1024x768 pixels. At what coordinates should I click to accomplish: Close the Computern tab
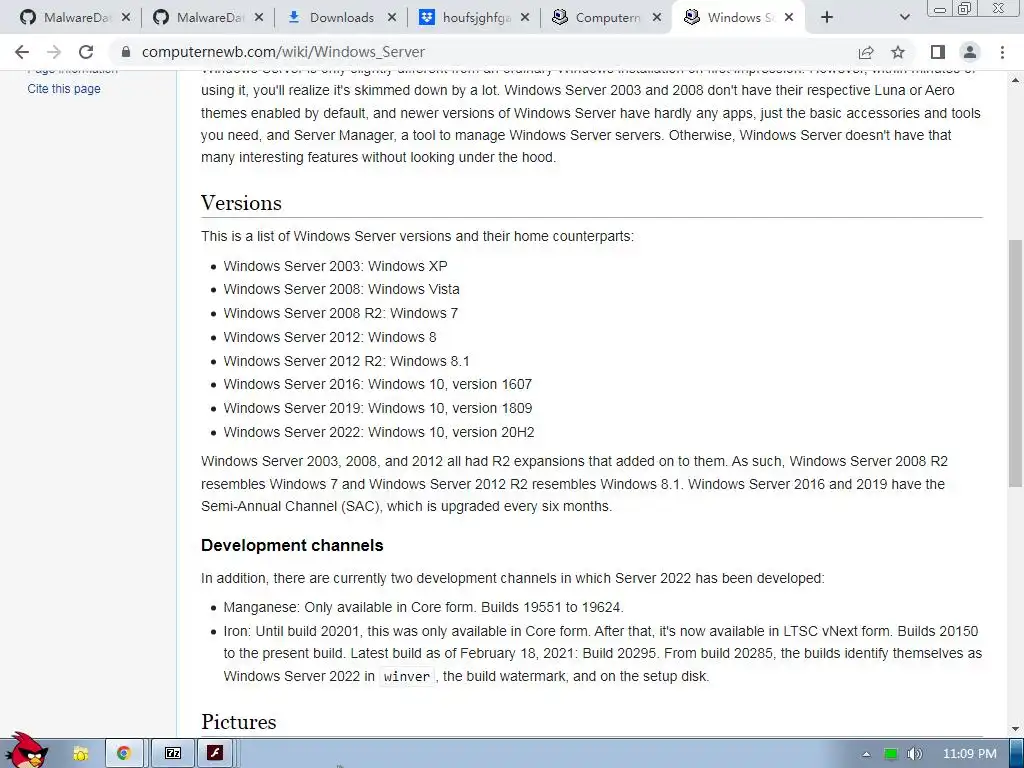point(658,18)
